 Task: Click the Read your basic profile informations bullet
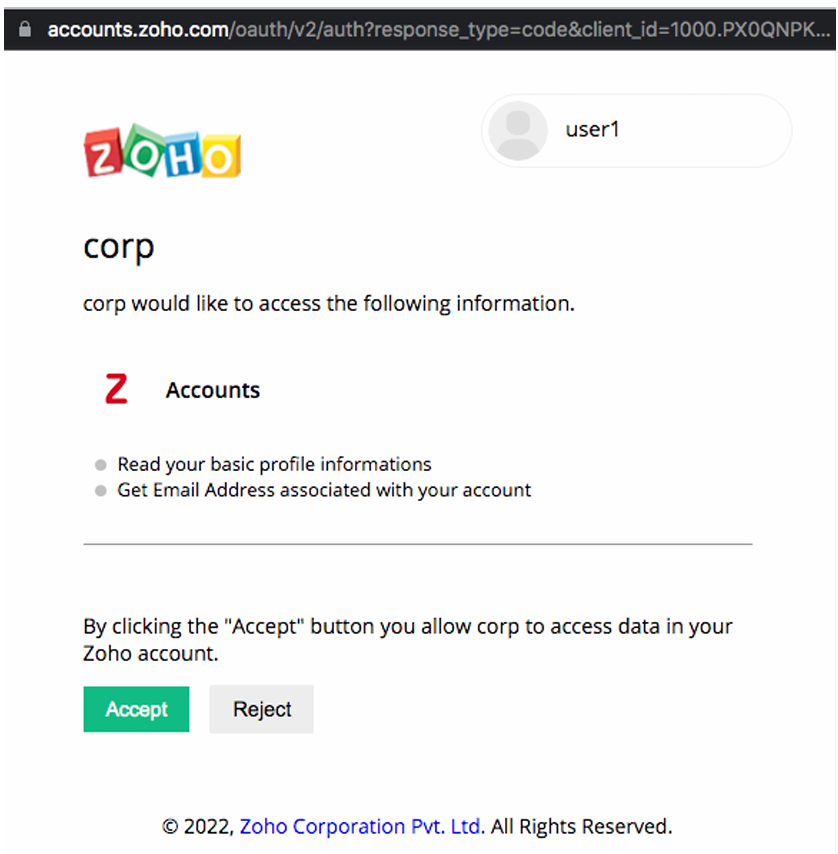click(x=274, y=464)
